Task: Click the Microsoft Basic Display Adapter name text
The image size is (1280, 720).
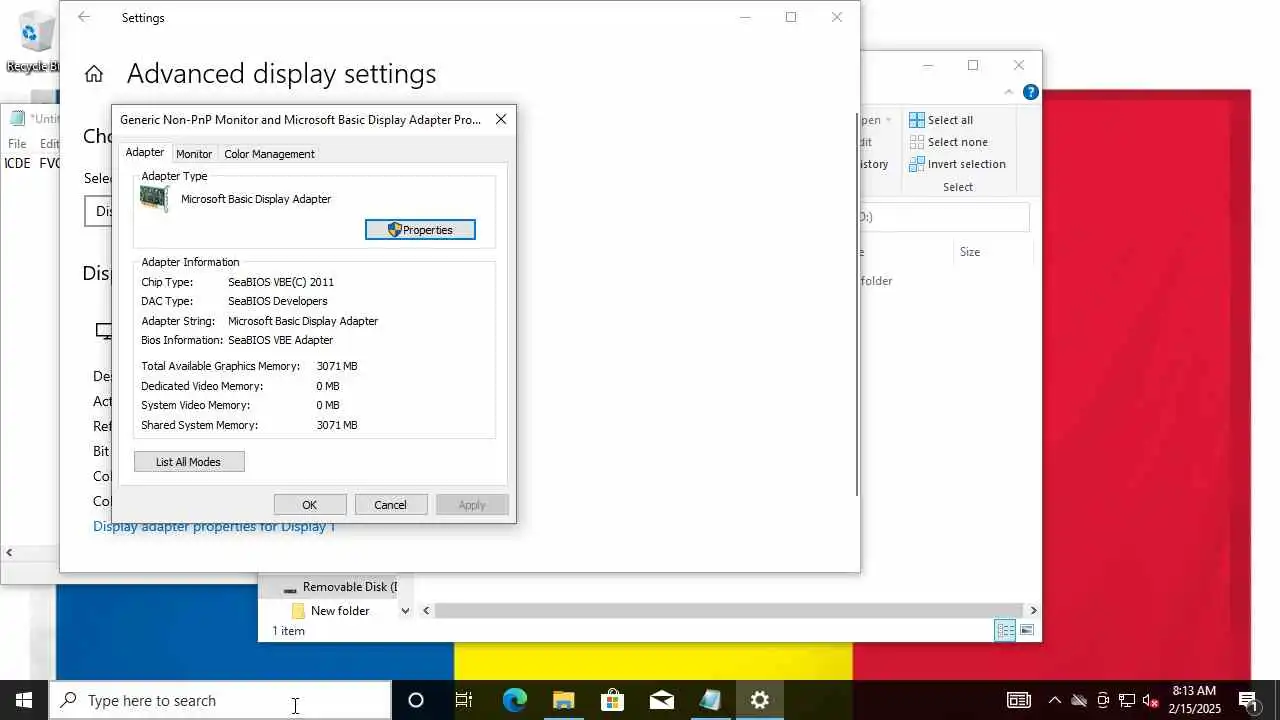Action: (256, 199)
